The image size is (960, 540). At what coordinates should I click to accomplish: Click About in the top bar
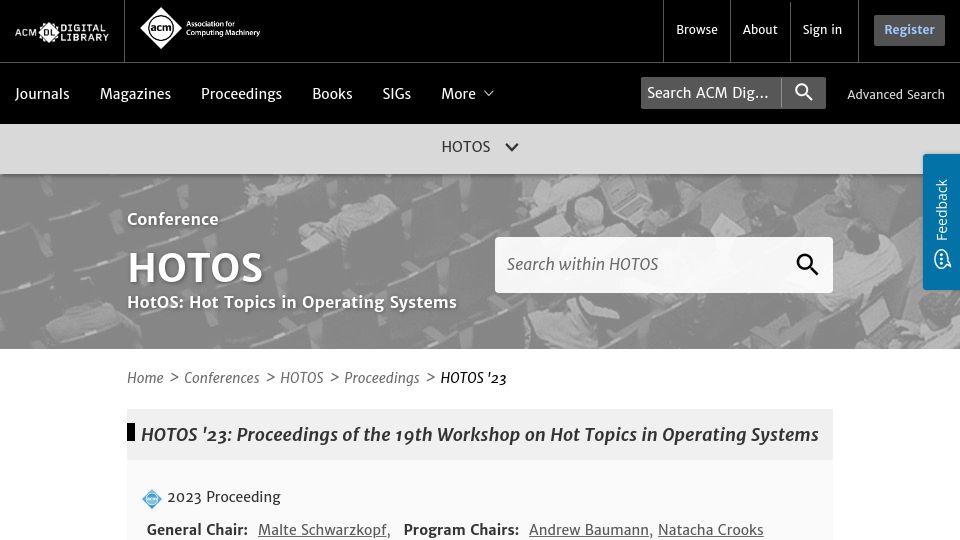pos(760,29)
